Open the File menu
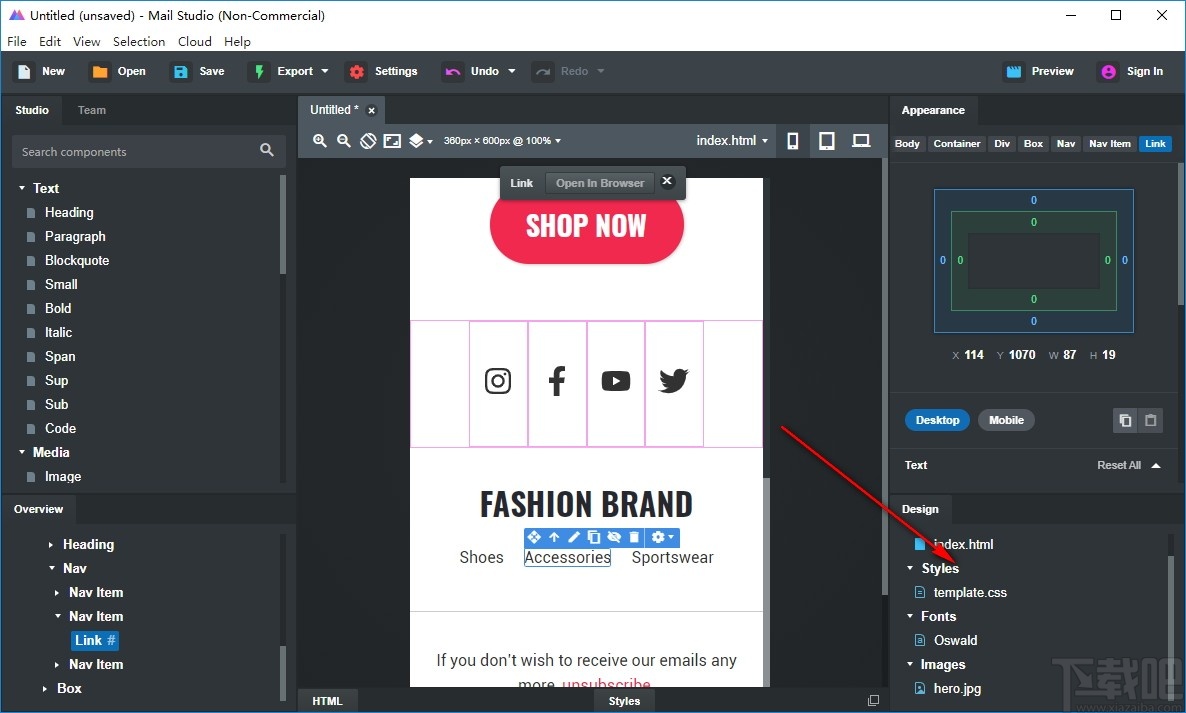 point(17,42)
